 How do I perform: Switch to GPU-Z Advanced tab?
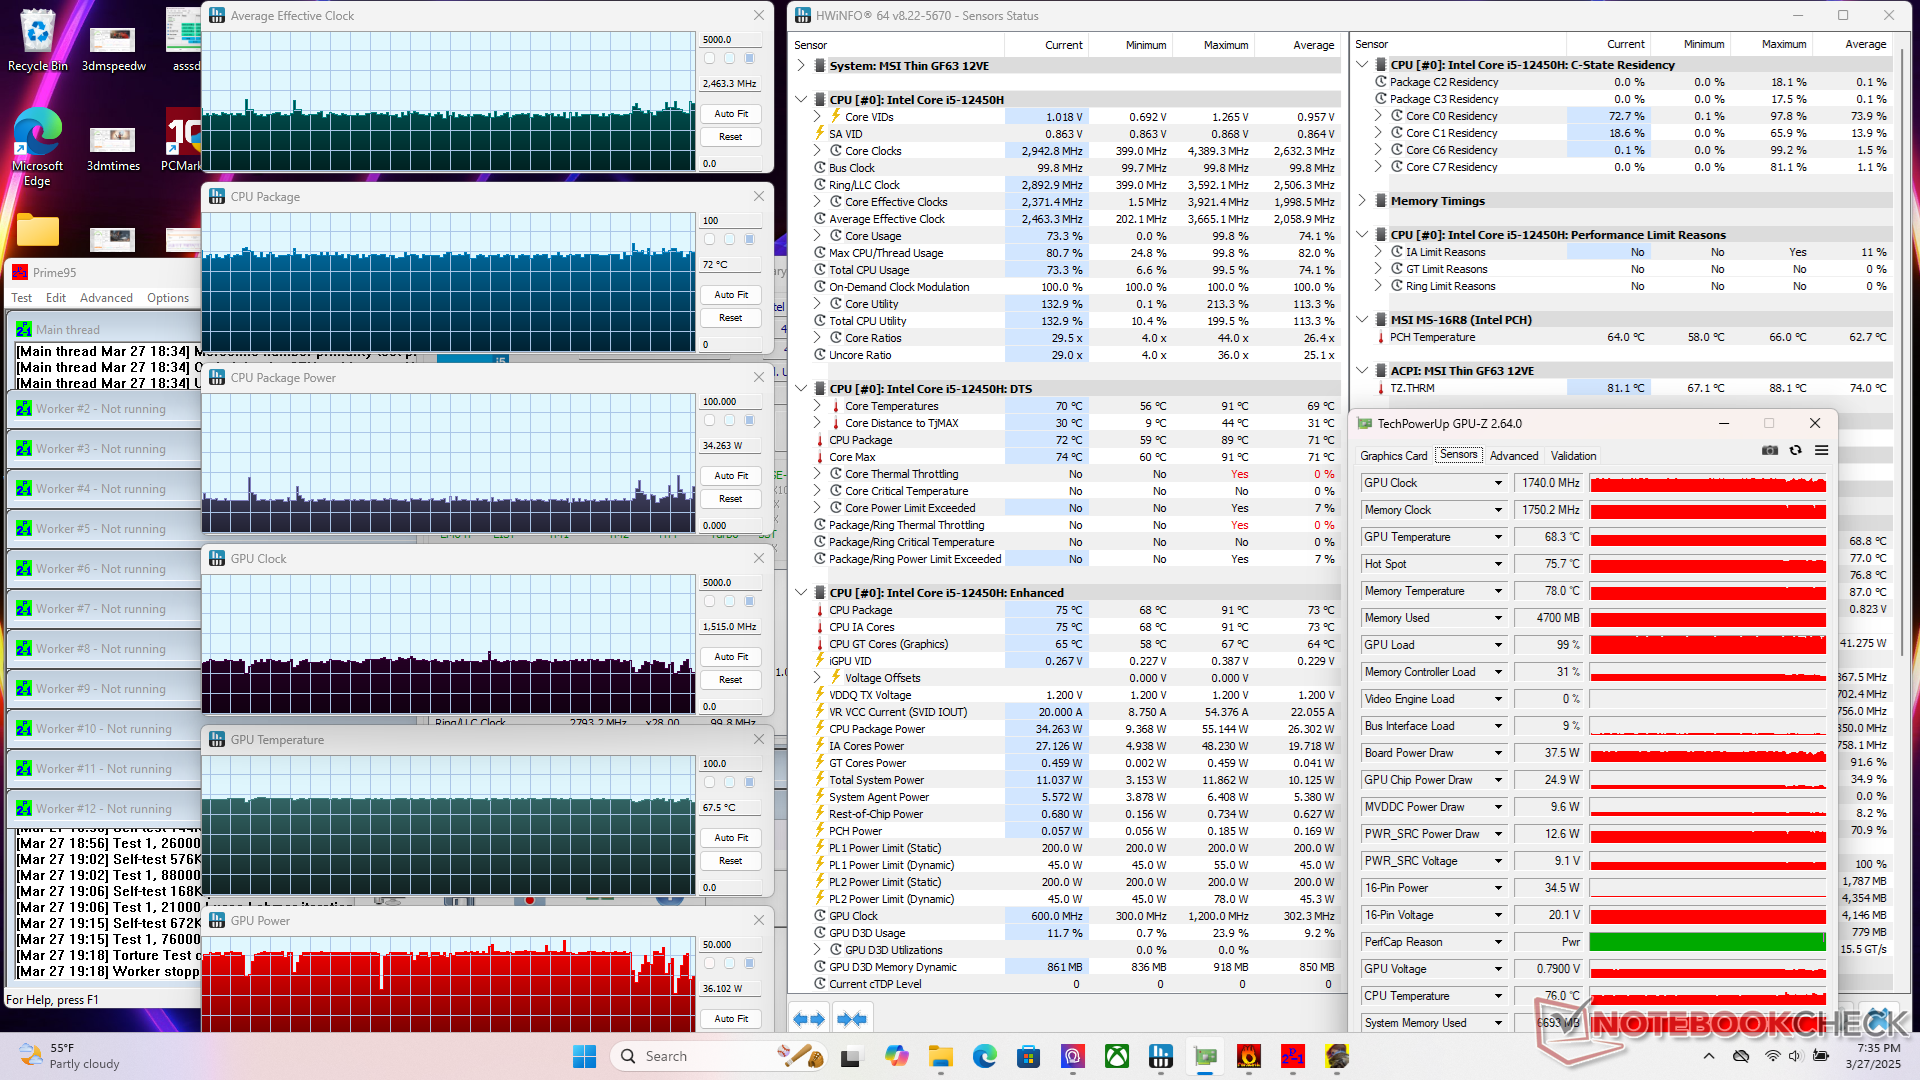coord(1514,456)
